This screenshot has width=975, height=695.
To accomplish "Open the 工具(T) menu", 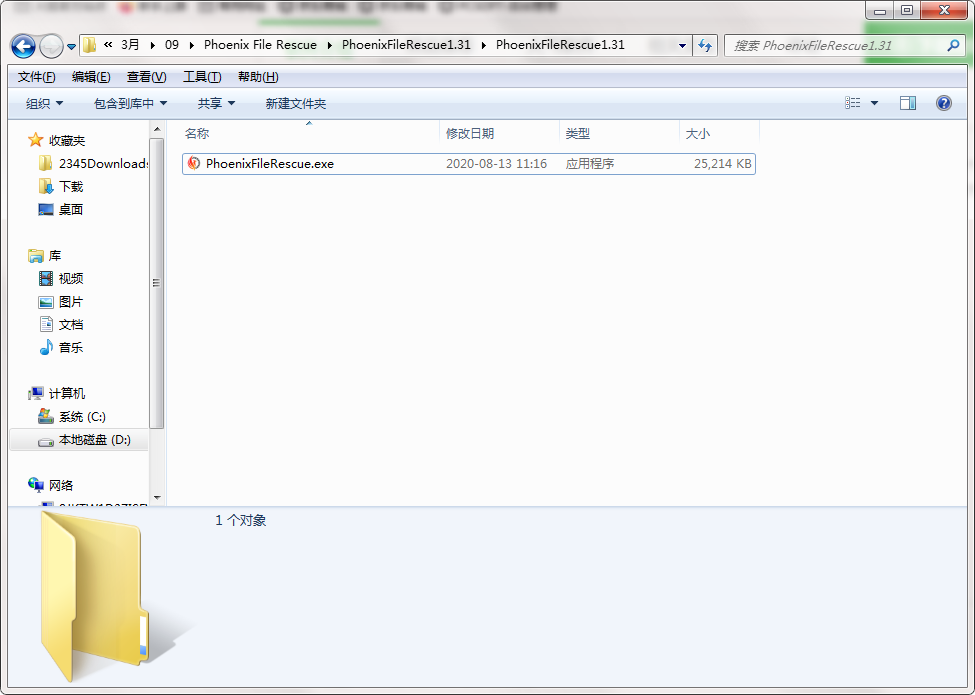I will tap(201, 76).
